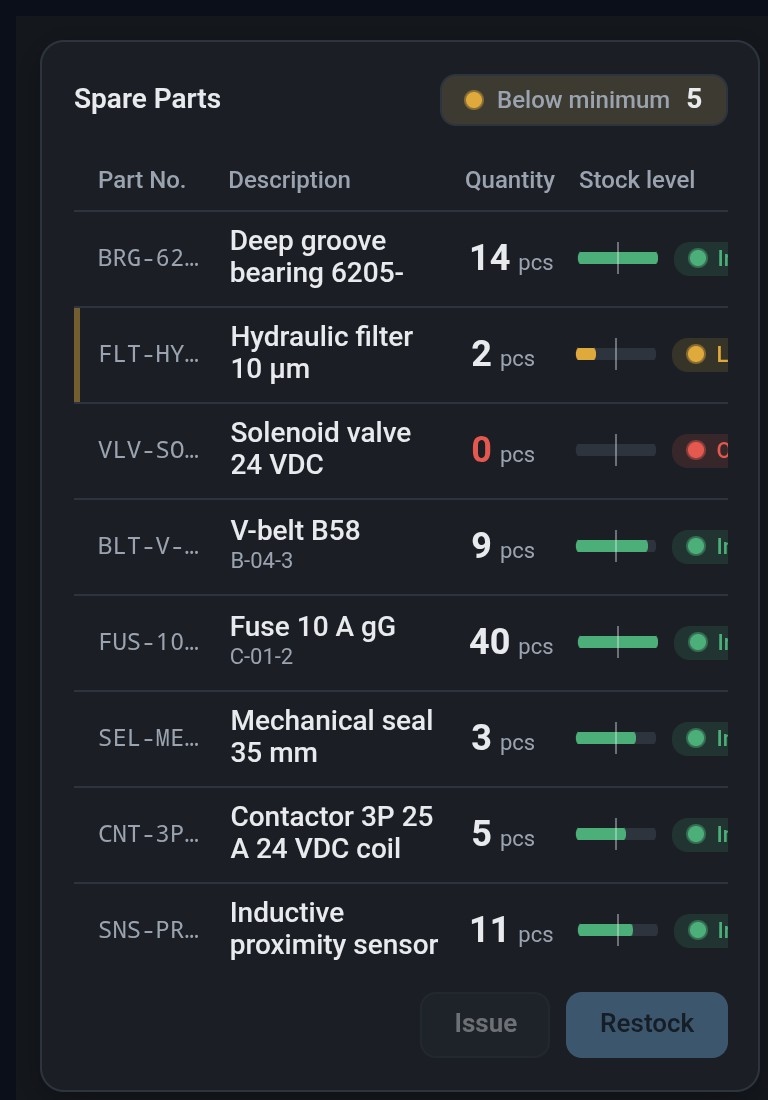Click the SNS-PR part number cell
This screenshot has width=768, height=1100.
(149, 930)
